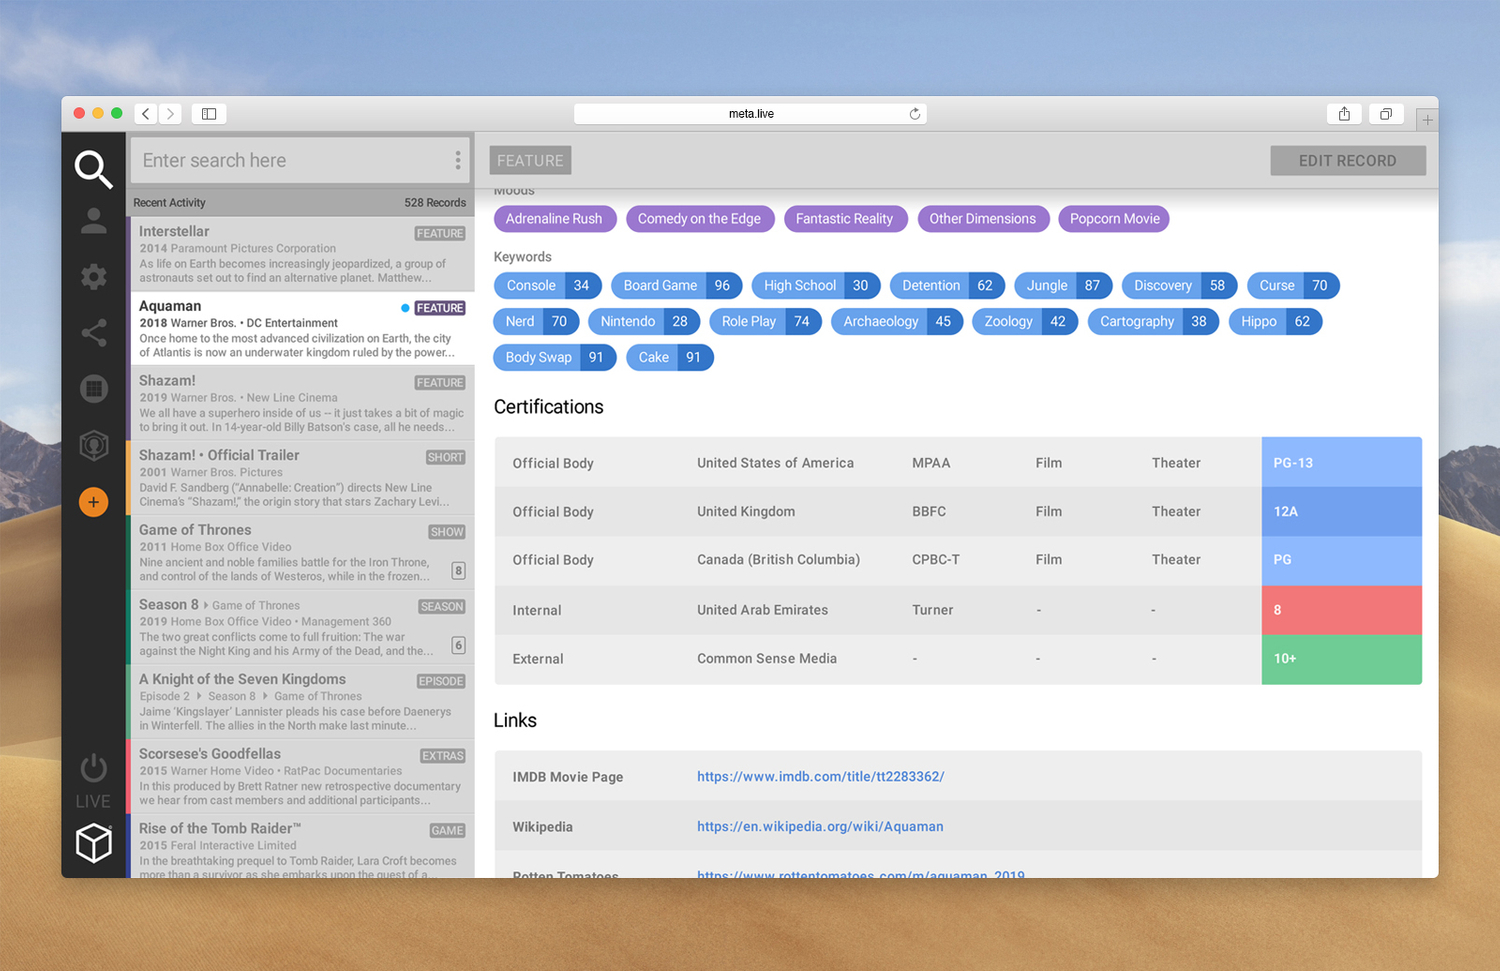Click the Nintendo 28 keyword

click(644, 321)
